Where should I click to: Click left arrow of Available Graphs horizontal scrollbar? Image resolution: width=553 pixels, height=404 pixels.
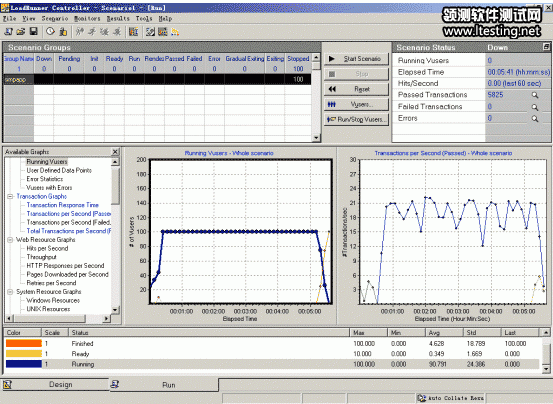coord(9,318)
